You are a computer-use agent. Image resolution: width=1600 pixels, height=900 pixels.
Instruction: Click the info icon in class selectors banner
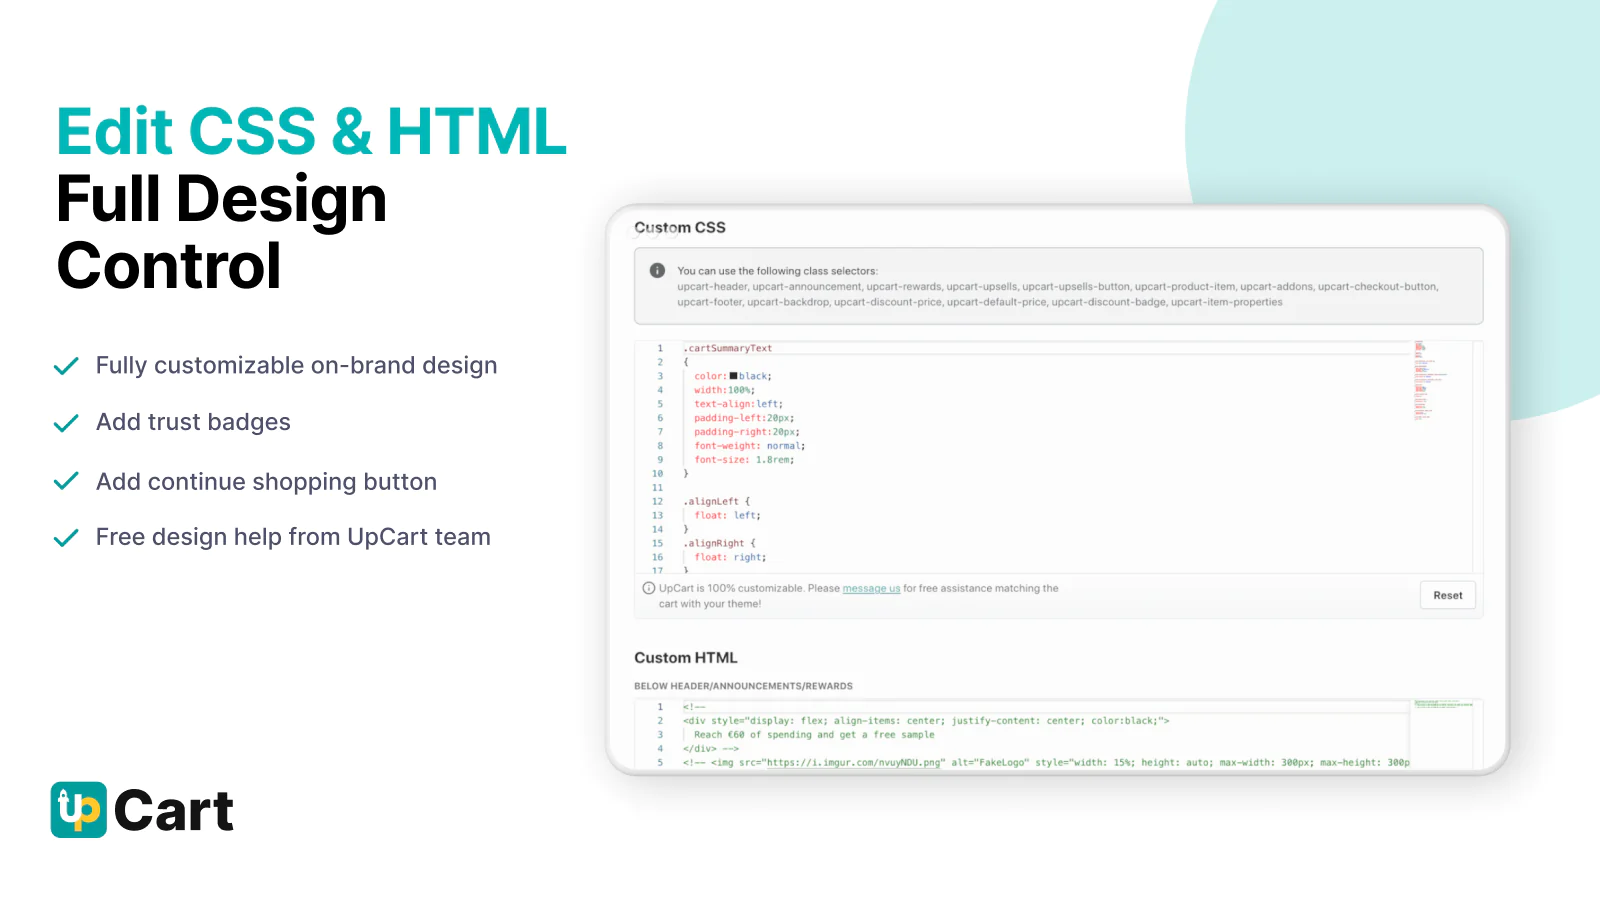657,271
